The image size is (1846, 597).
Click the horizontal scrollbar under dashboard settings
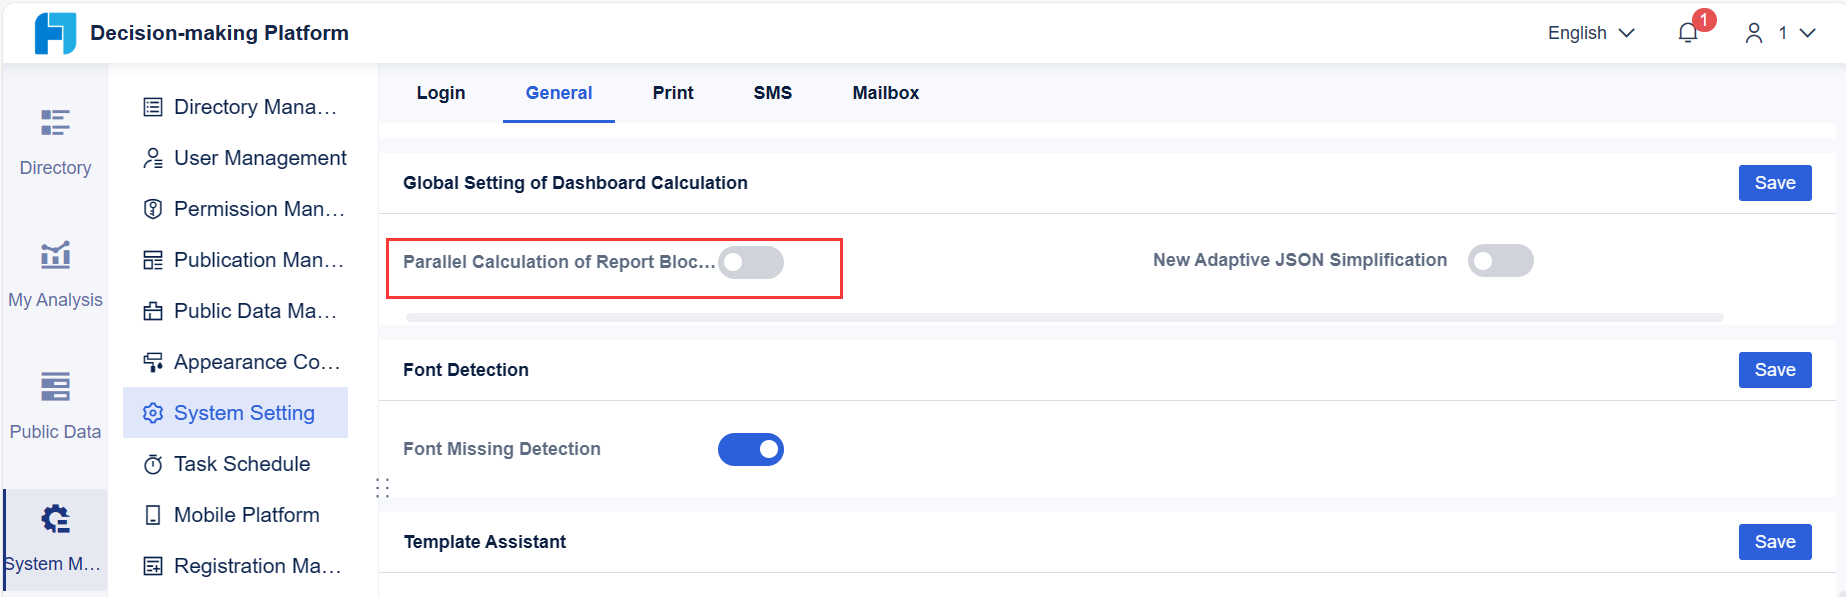[x=1064, y=317]
